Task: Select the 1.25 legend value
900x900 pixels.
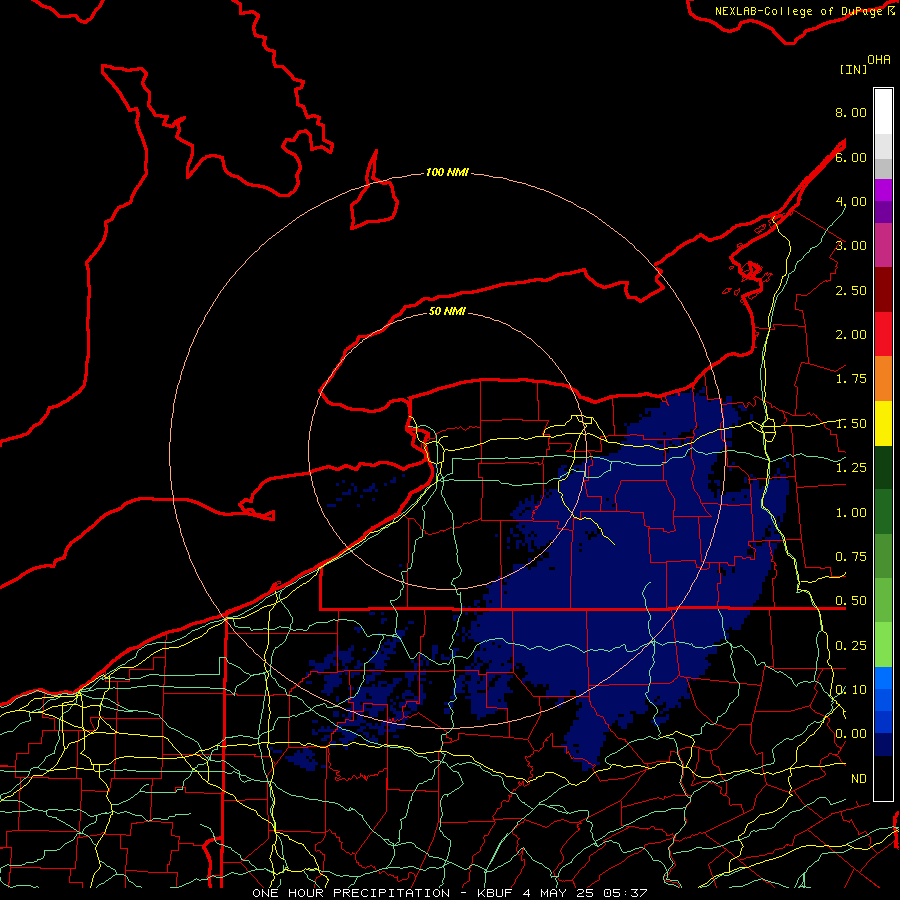Action: [x=851, y=468]
